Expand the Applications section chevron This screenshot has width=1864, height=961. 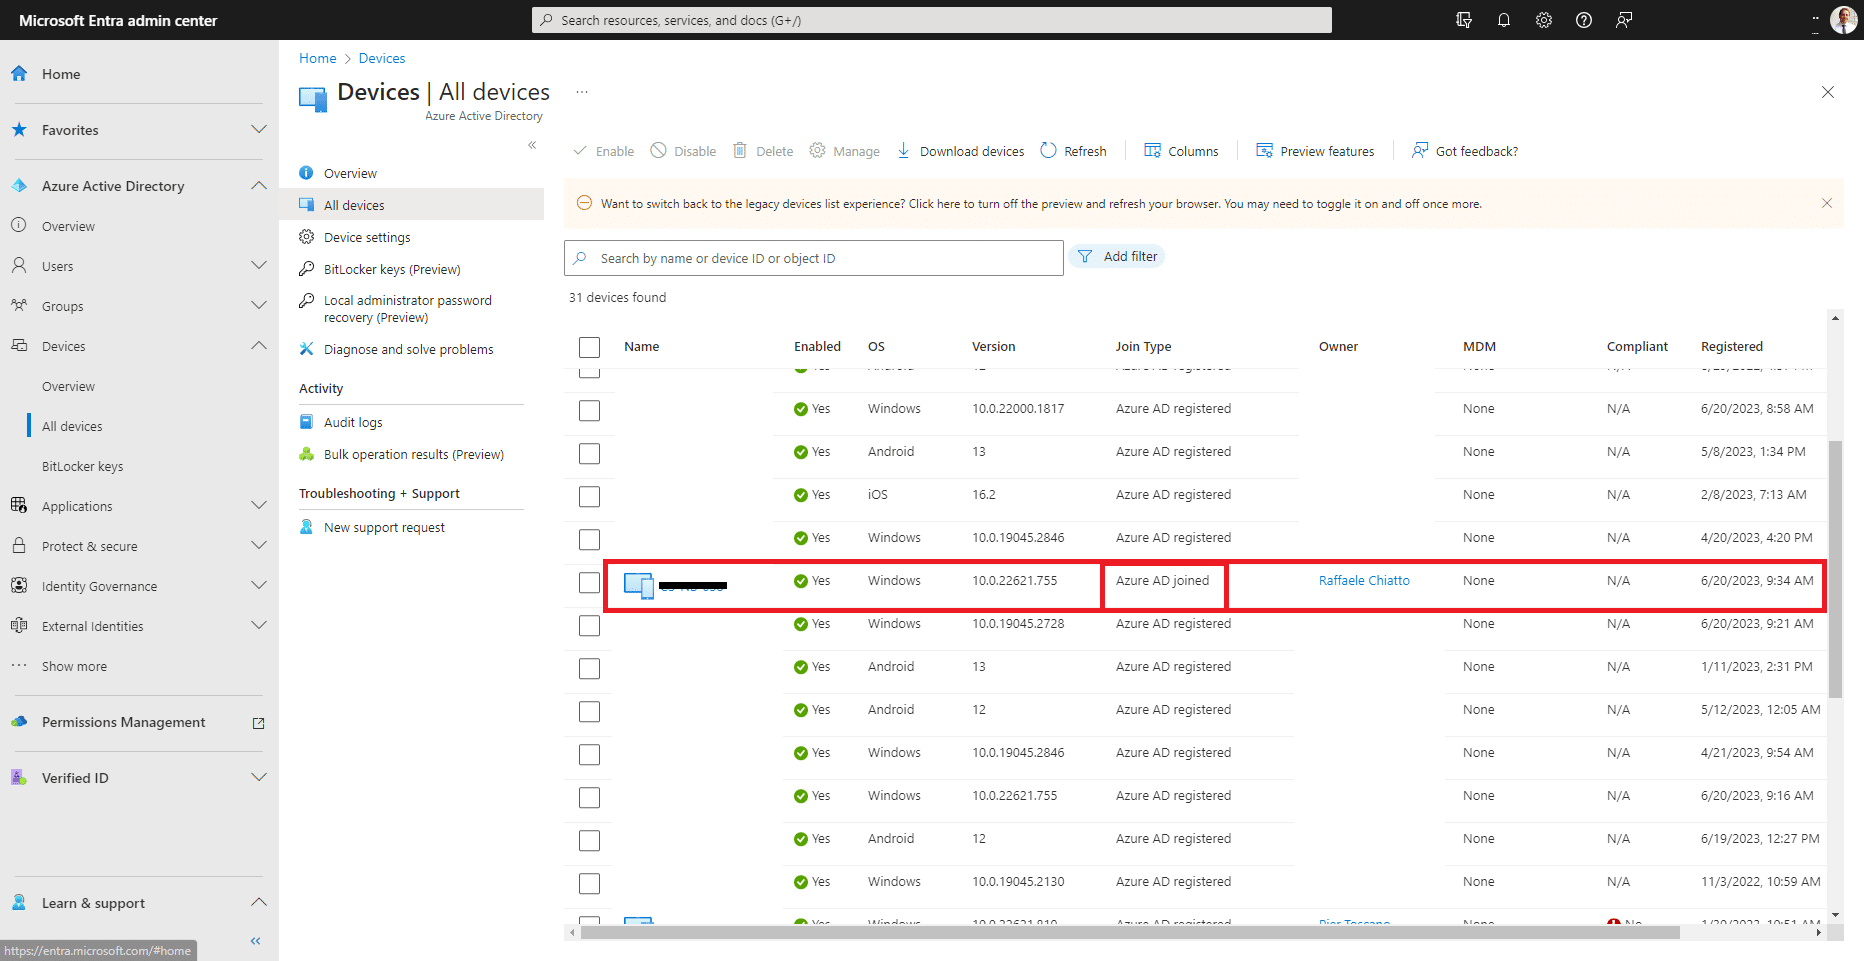tap(258, 505)
